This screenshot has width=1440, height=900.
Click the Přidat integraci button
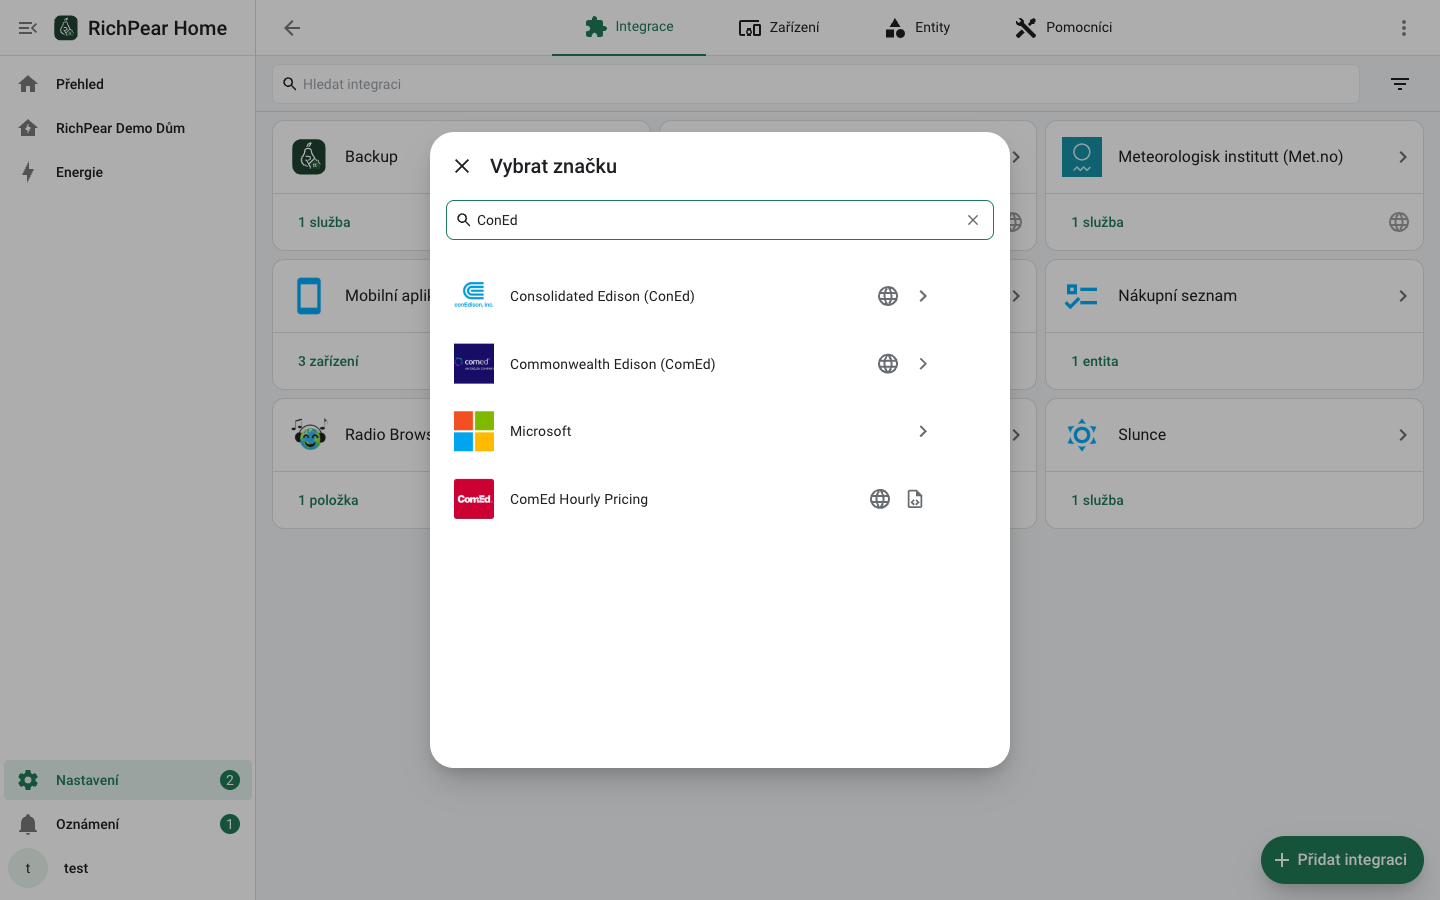[1342, 860]
